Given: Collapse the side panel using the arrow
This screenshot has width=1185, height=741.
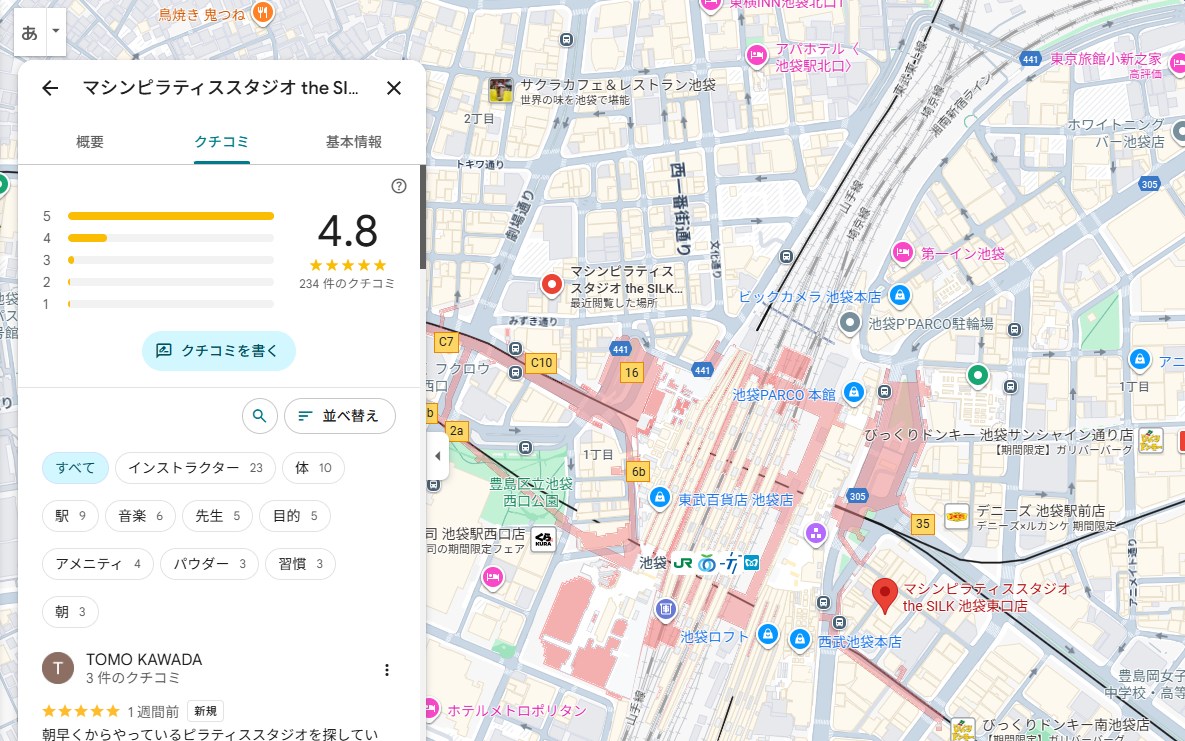Looking at the screenshot, I should click(437, 456).
